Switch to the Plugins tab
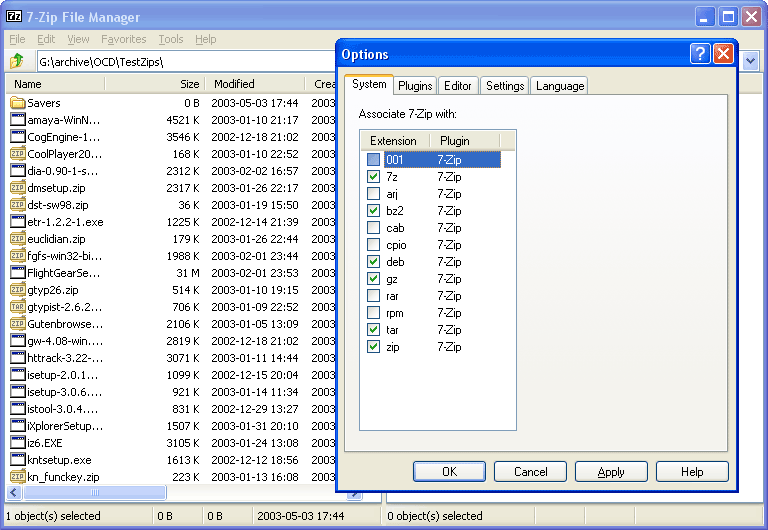This screenshot has width=768, height=530. [415, 86]
